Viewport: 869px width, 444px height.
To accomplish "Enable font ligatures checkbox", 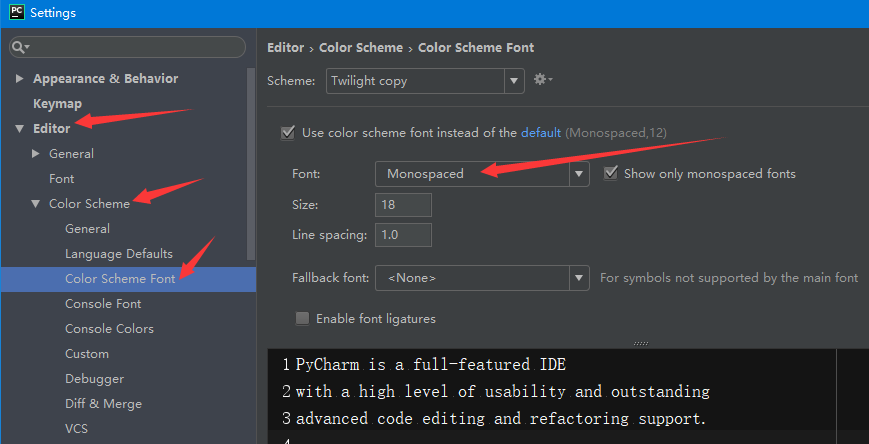I will (x=302, y=319).
